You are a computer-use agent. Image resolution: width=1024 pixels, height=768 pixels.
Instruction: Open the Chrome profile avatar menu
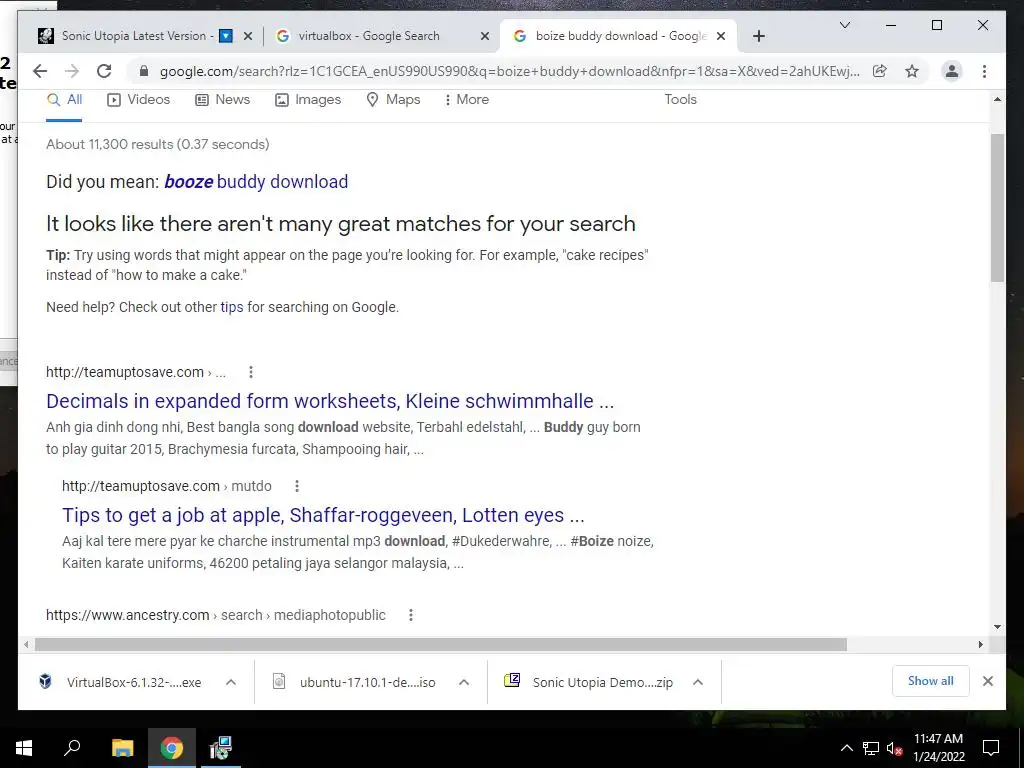(952, 71)
